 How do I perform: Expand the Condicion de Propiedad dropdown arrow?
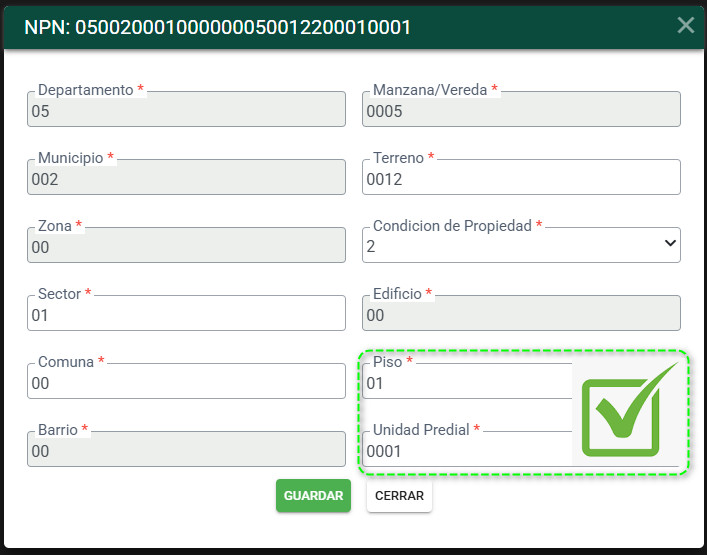coord(670,243)
